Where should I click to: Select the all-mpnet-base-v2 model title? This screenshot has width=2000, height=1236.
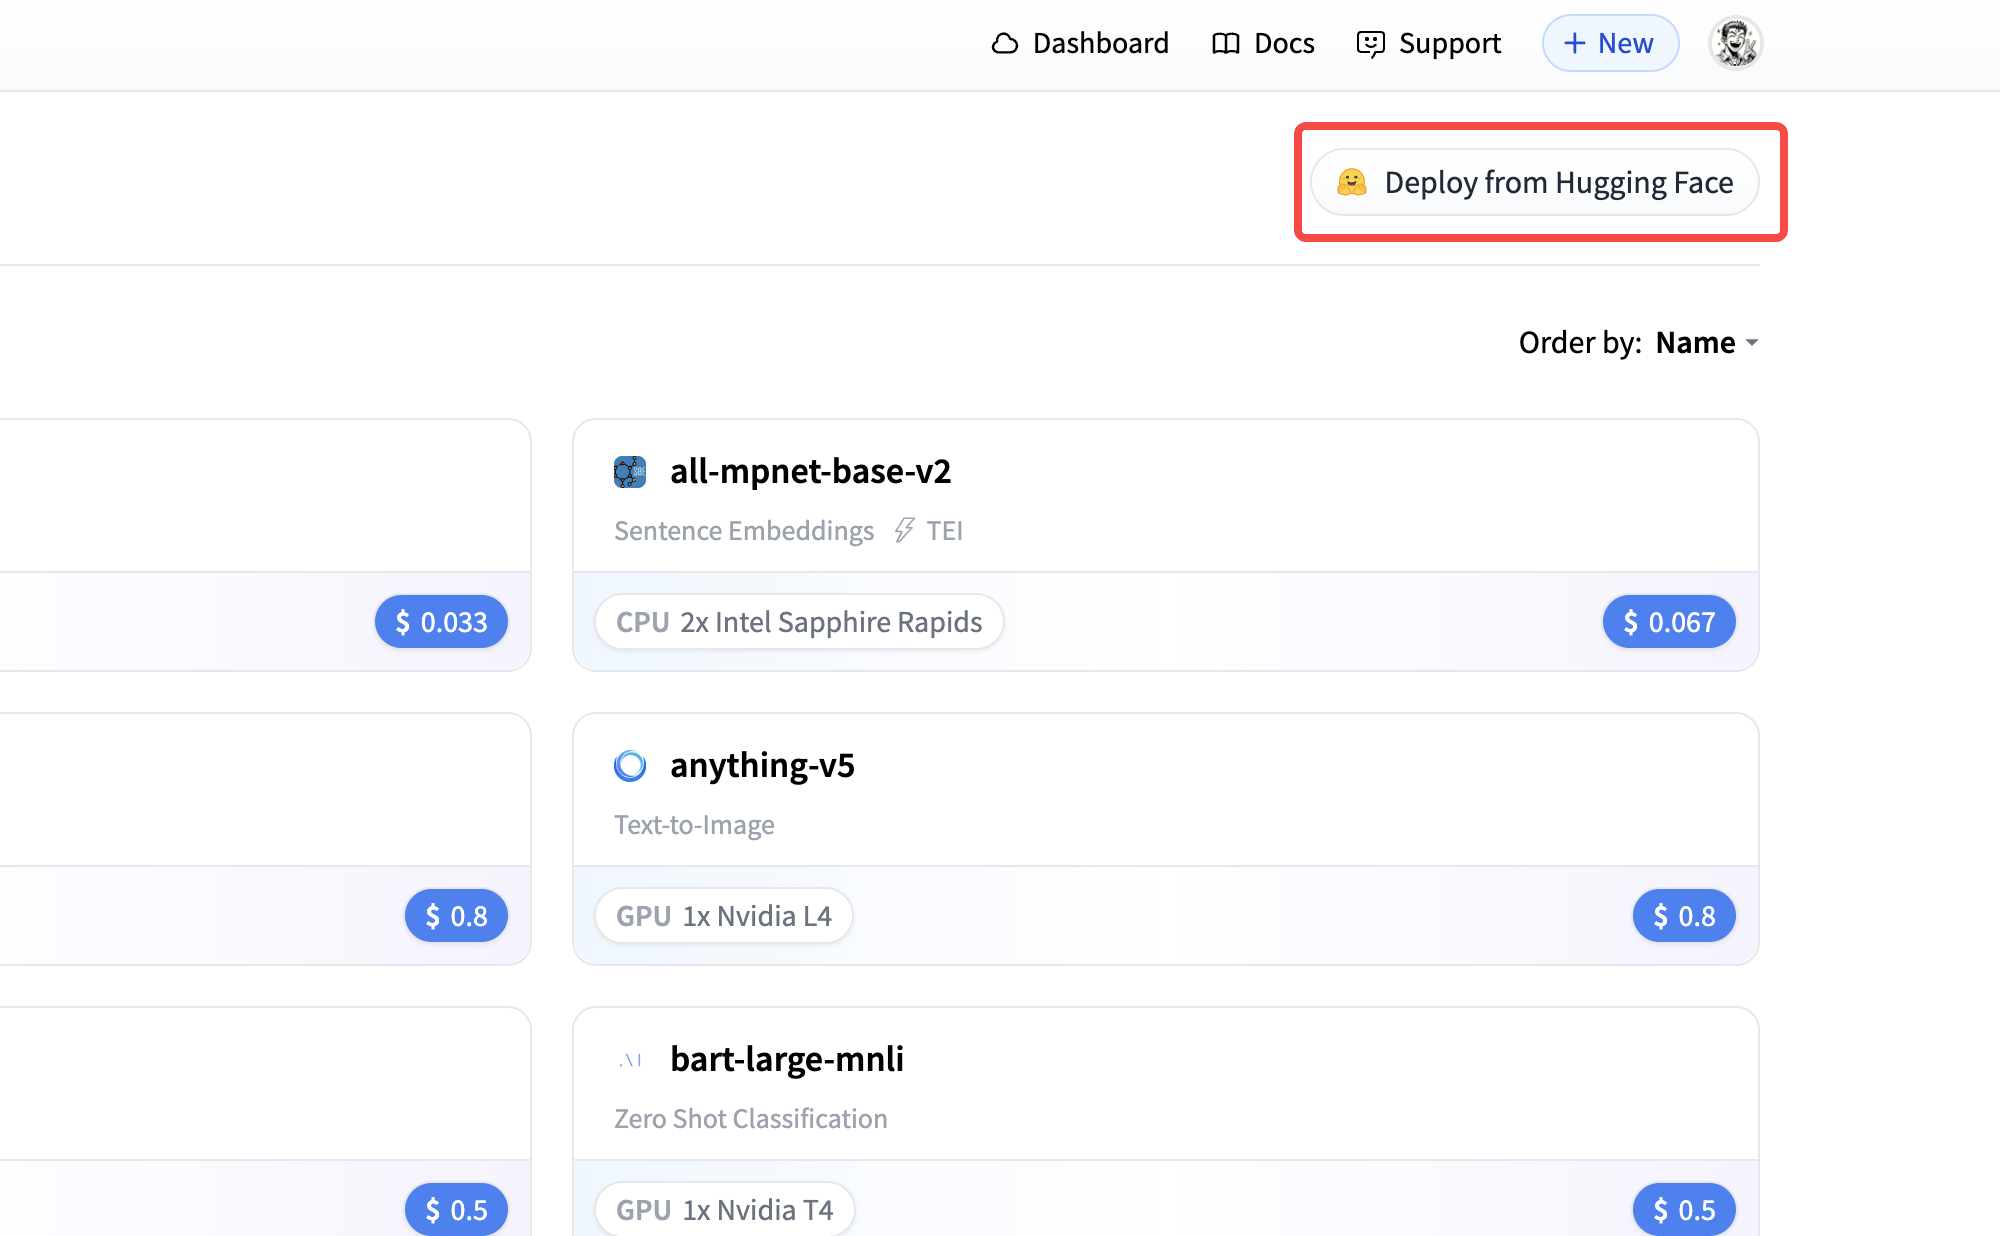[x=810, y=472]
